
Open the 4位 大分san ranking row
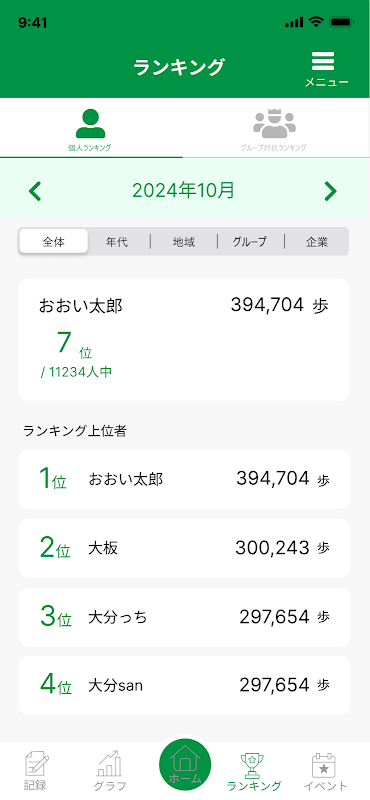tap(185, 686)
